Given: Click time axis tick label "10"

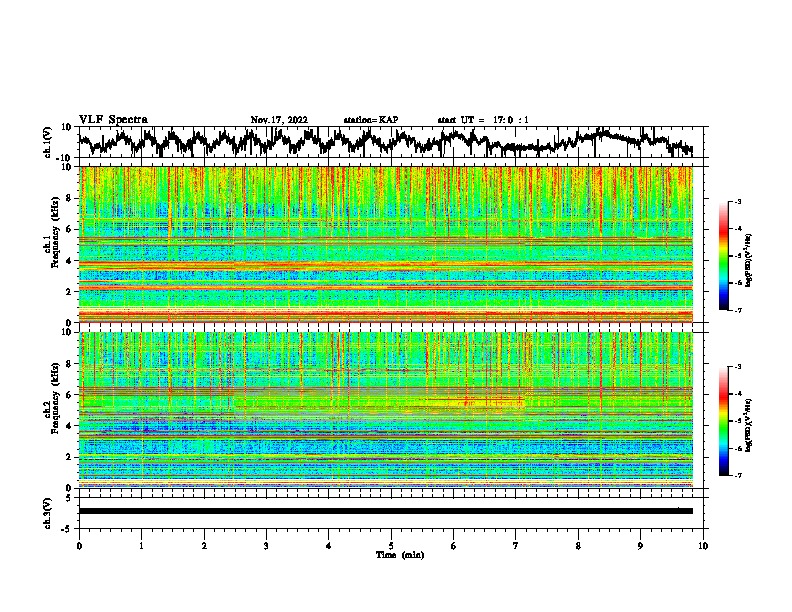Looking at the screenshot, I should [703, 546].
